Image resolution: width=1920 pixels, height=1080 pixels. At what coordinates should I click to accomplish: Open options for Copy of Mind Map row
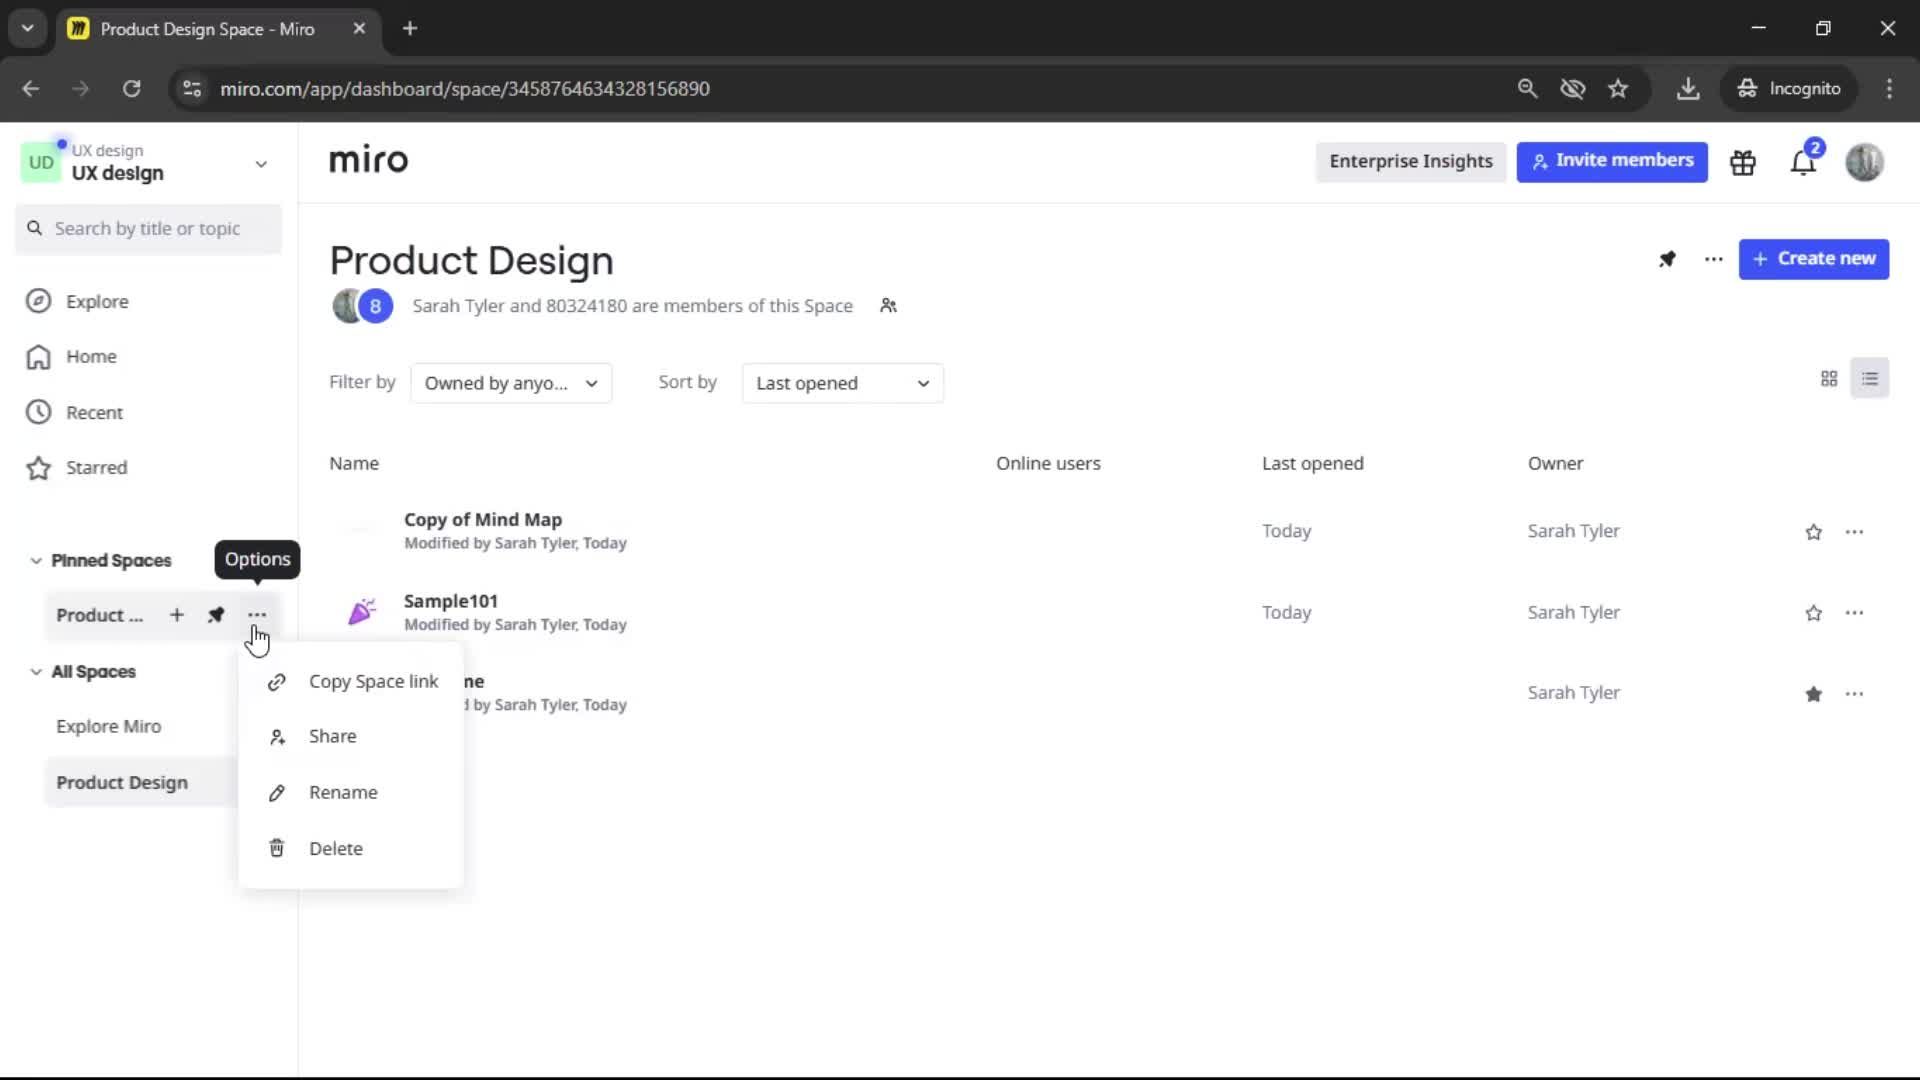[1854, 532]
